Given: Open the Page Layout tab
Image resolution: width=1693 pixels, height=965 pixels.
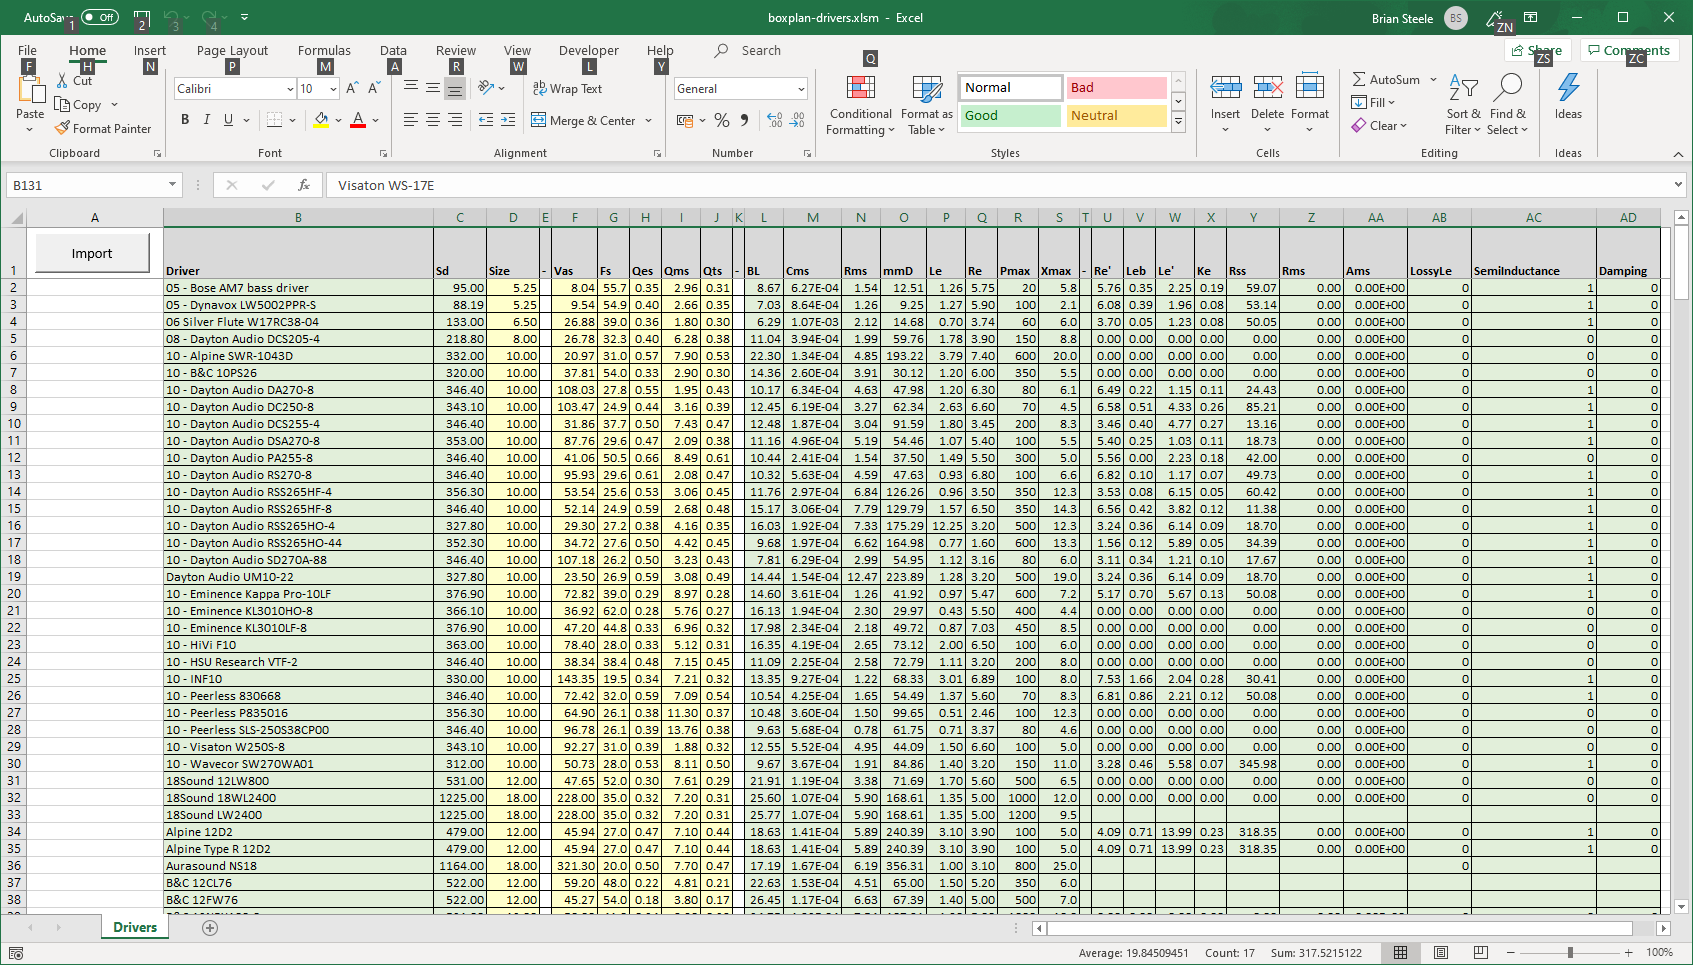Looking at the screenshot, I should pos(232,50).
